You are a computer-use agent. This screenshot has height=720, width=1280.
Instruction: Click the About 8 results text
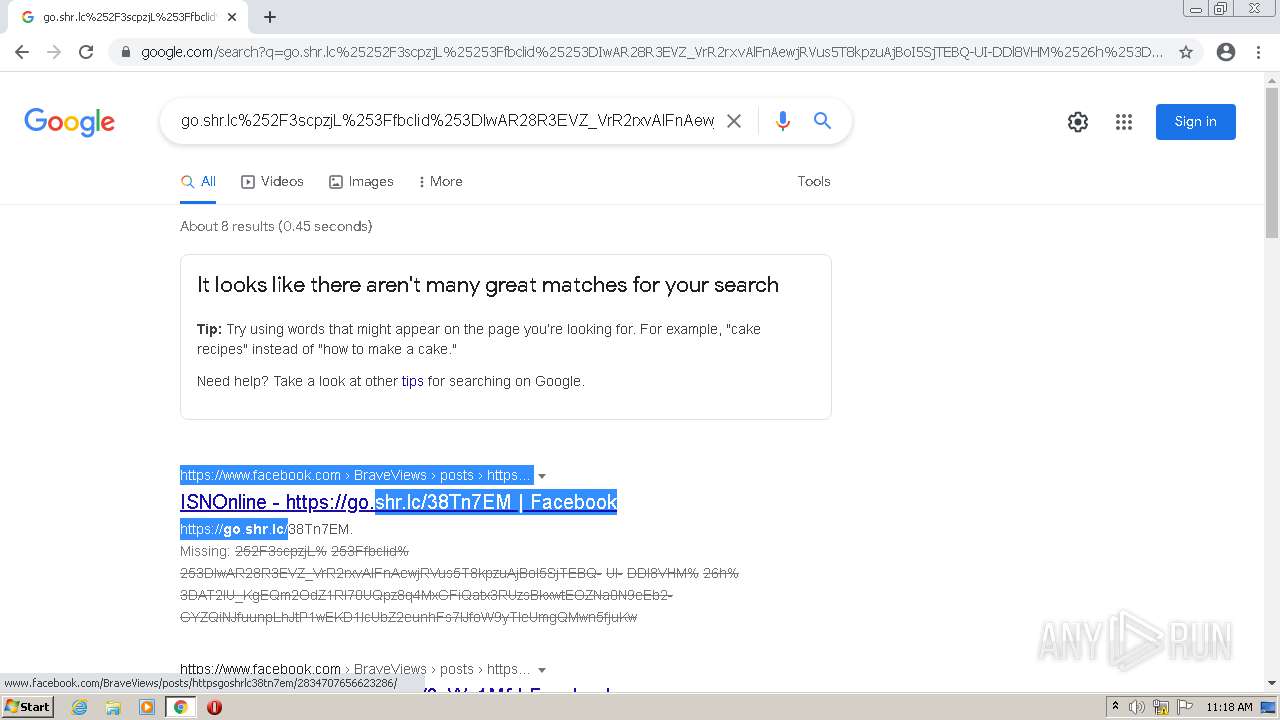pyautogui.click(x=276, y=227)
